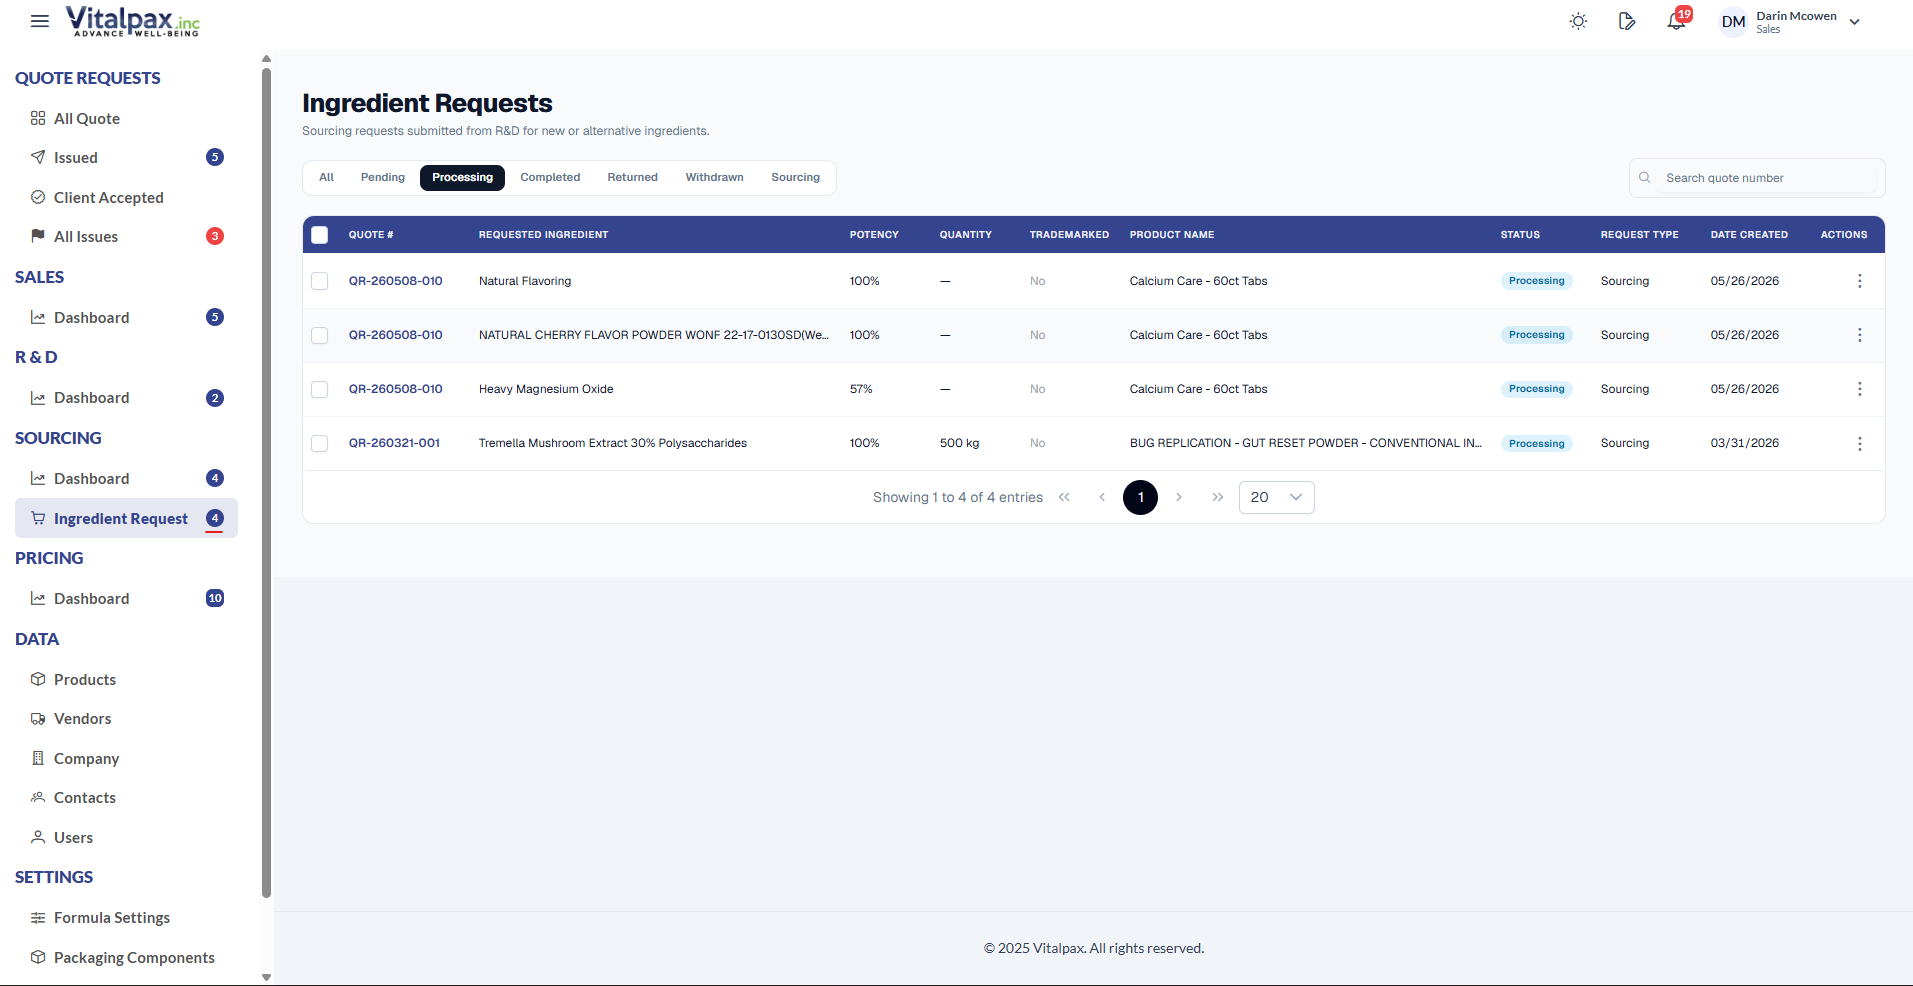The width and height of the screenshot is (1913, 986).
Task: Select page 1 in pagination
Action: (x=1140, y=497)
